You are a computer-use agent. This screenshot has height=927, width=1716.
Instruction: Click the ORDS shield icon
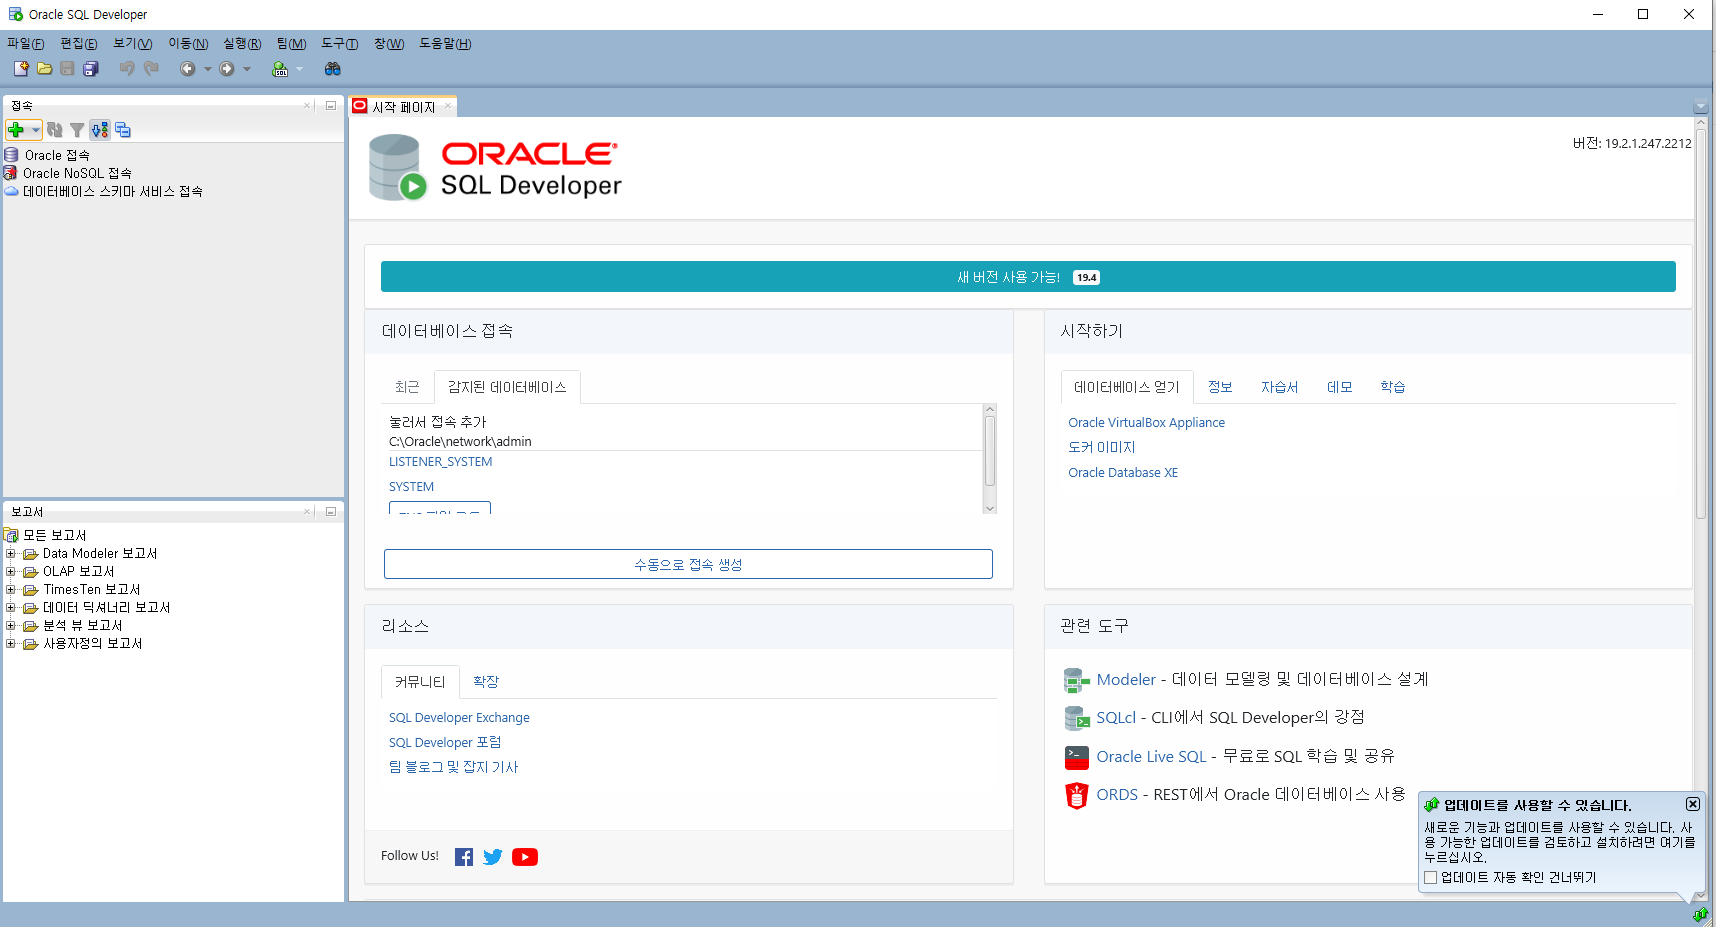[x=1077, y=796]
